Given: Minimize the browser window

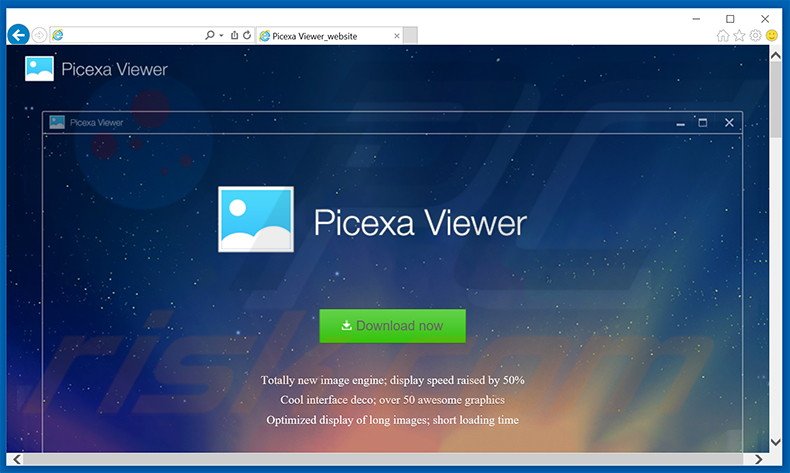Looking at the screenshot, I should point(696,19).
